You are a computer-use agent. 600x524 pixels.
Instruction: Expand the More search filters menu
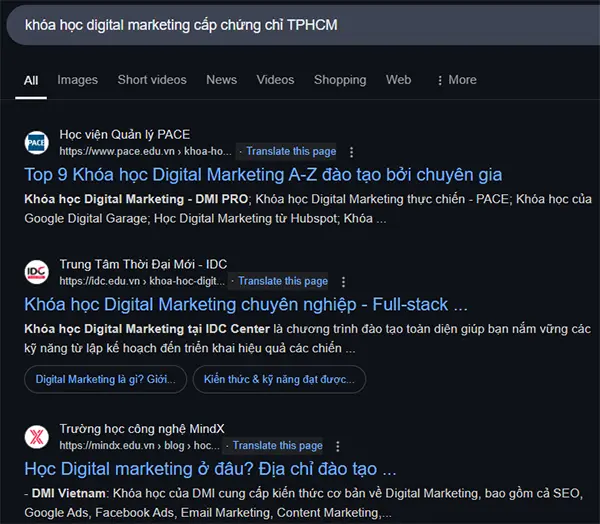457,80
